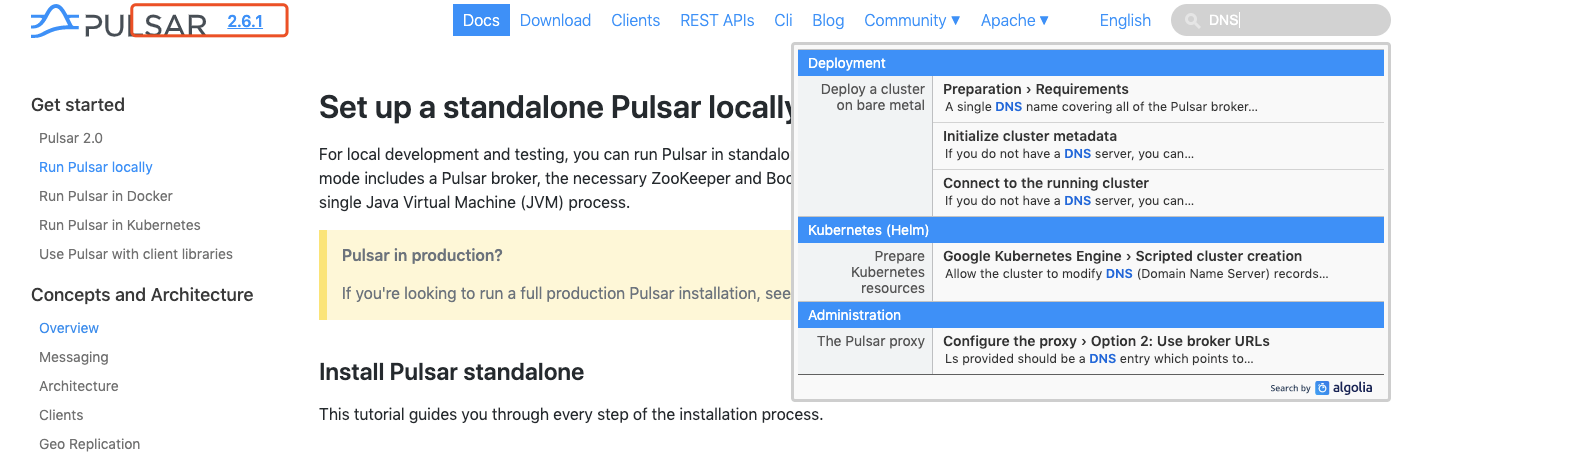Viewport: 1575px width, 461px height.
Task: Click the magnifier icon in search box
Action: pyautogui.click(x=1192, y=20)
